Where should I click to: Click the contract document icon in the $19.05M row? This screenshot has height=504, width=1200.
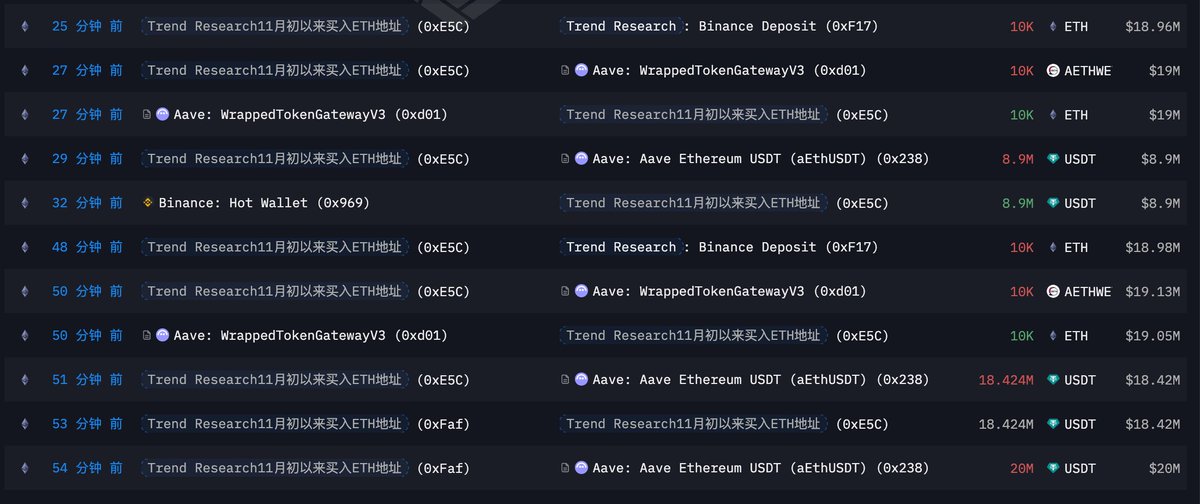click(147, 336)
